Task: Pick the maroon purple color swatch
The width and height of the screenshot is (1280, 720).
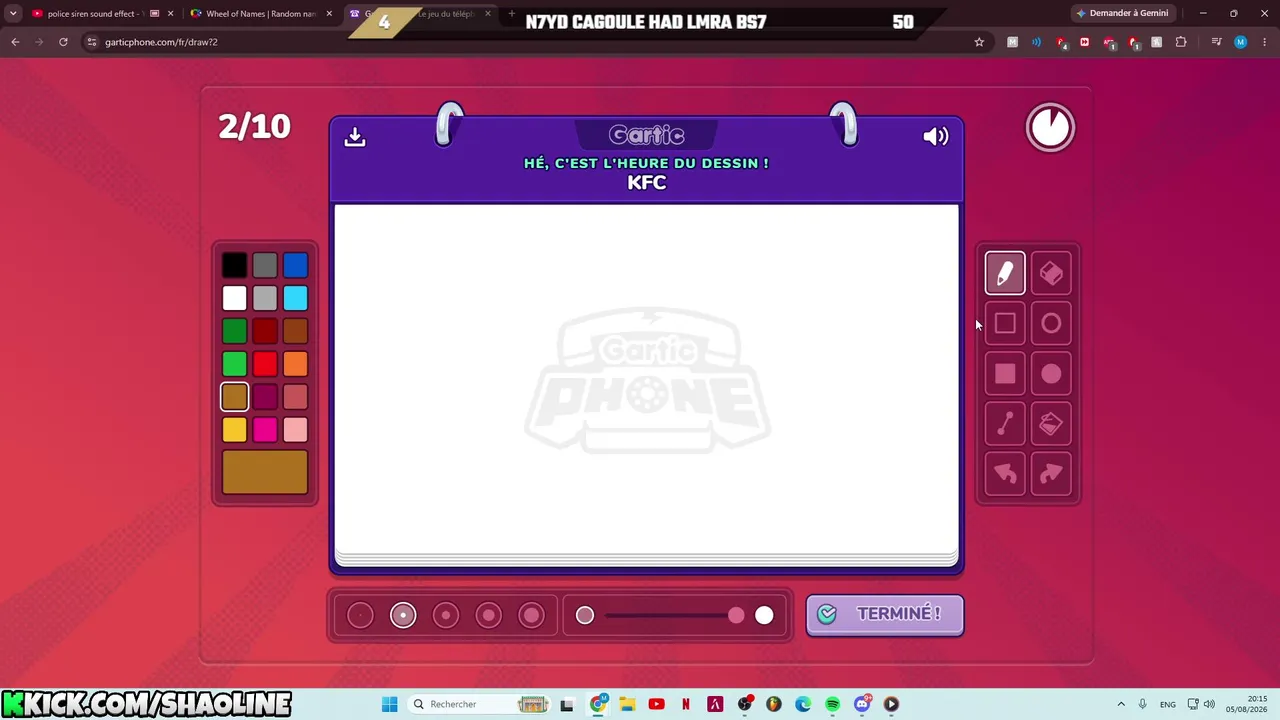Action: (x=265, y=397)
